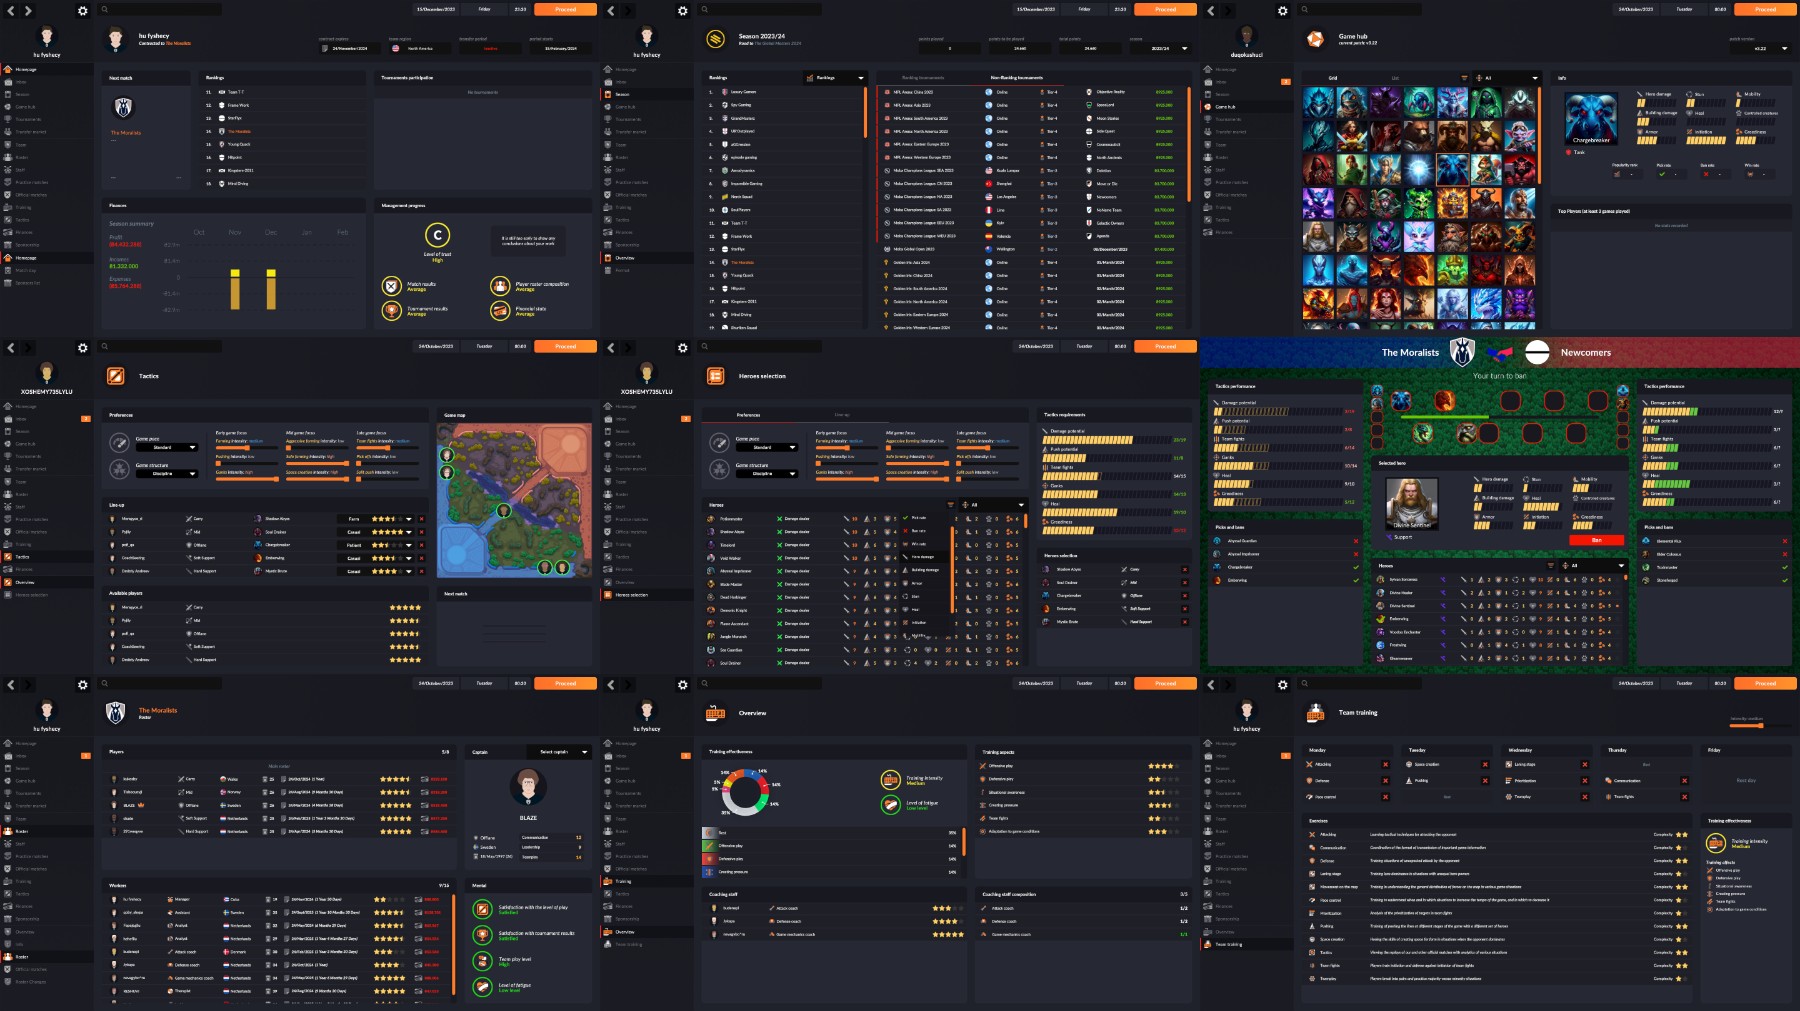1800x1011 pixels.
Task: Open settings gear on the Homepage screen
Action: point(83,11)
